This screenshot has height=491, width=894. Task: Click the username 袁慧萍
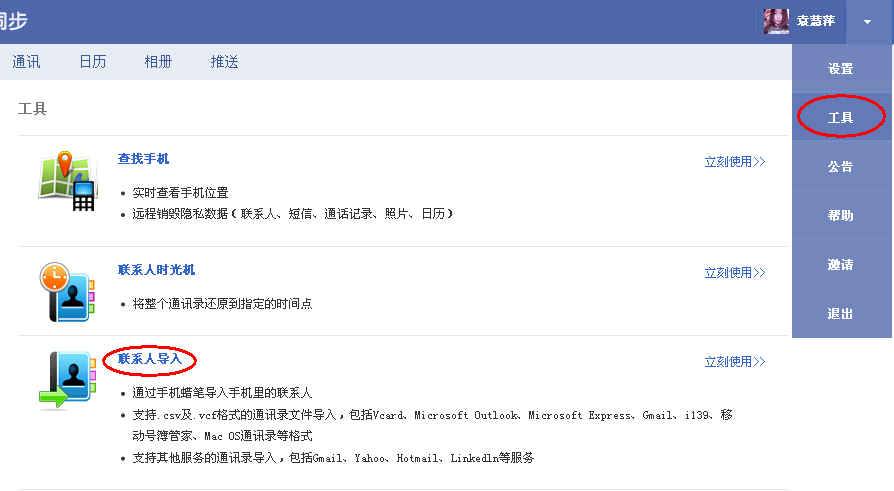click(x=815, y=21)
